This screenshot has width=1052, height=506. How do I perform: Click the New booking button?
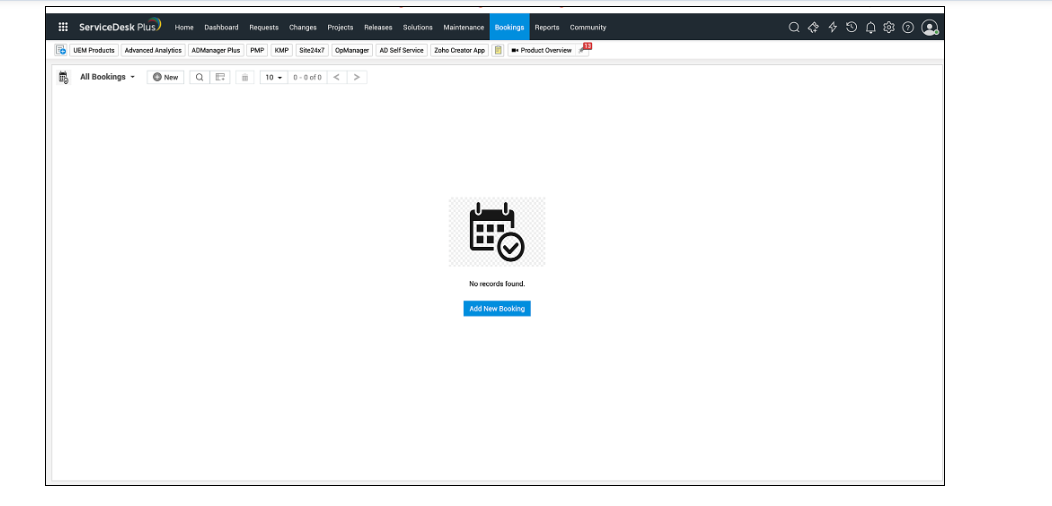tap(166, 77)
